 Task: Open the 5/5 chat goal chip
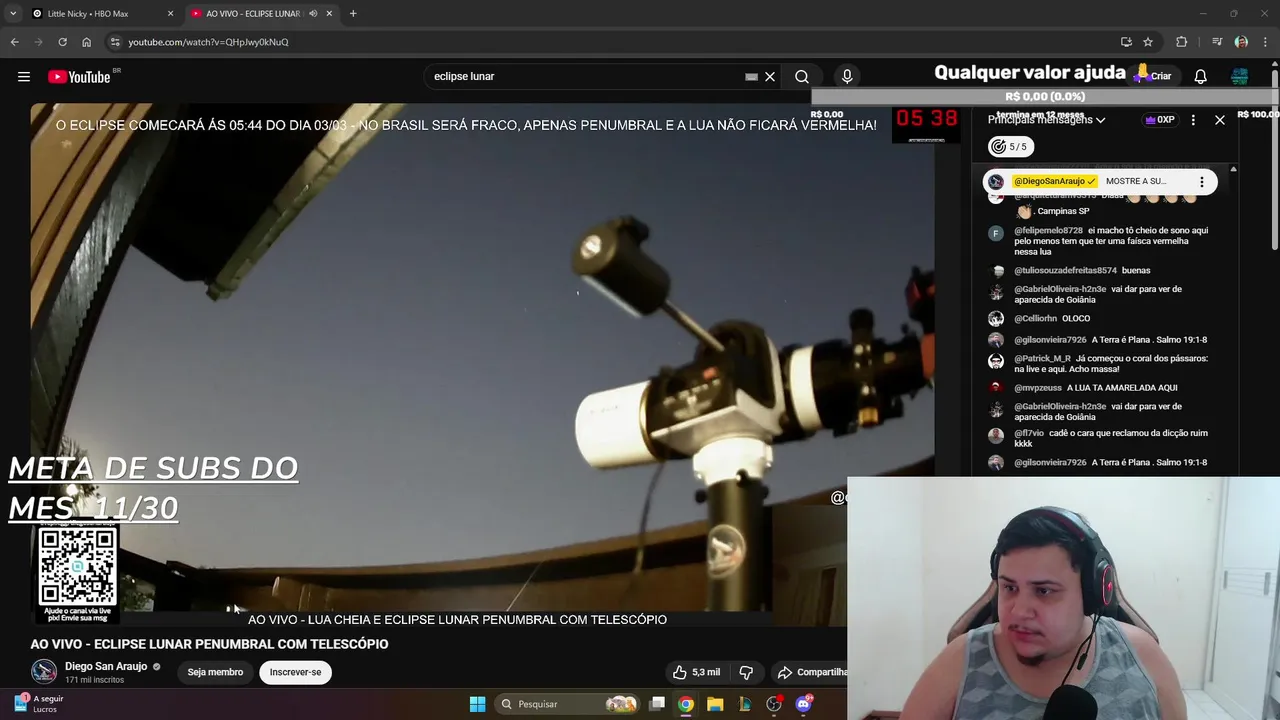tap(1009, 146)
